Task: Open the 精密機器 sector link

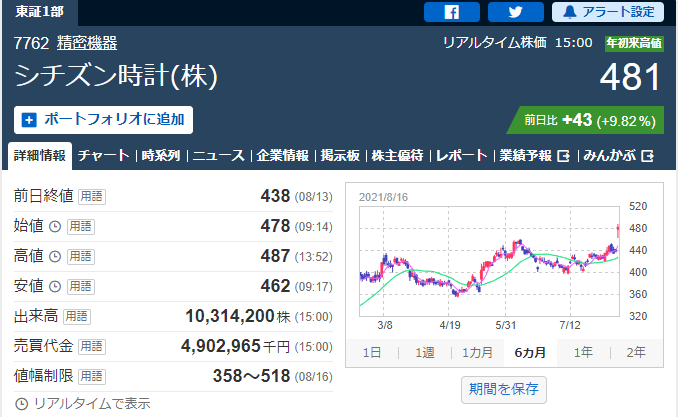Action: (87, 43)
